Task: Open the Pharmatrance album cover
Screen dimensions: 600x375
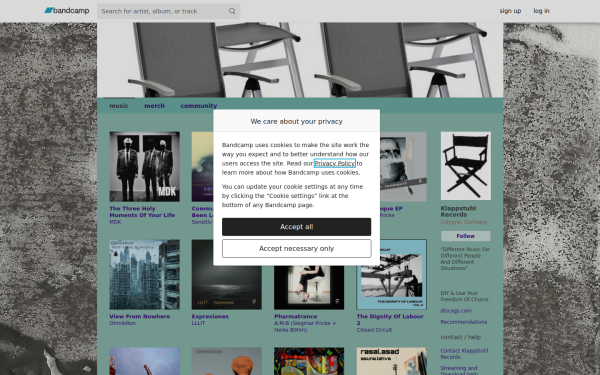Action: (309, 287)
